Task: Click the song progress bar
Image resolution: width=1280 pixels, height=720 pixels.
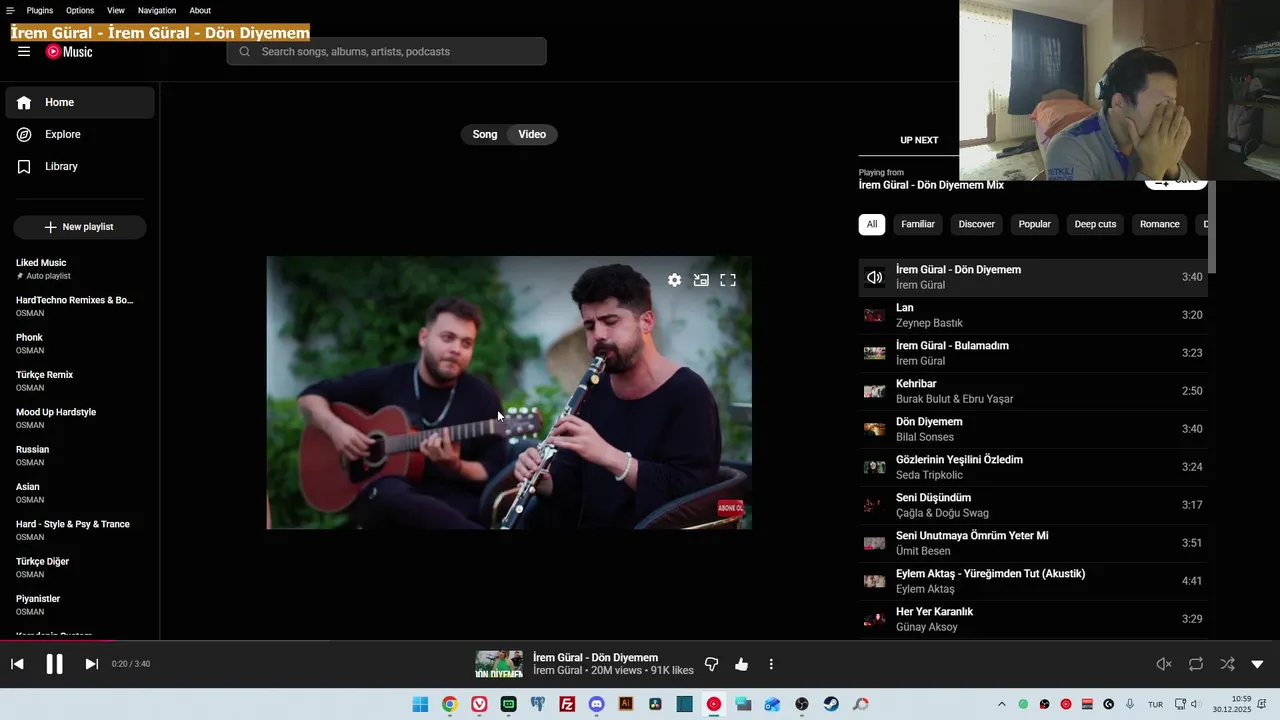Action: pyautogui.click(x=640, y=640)
